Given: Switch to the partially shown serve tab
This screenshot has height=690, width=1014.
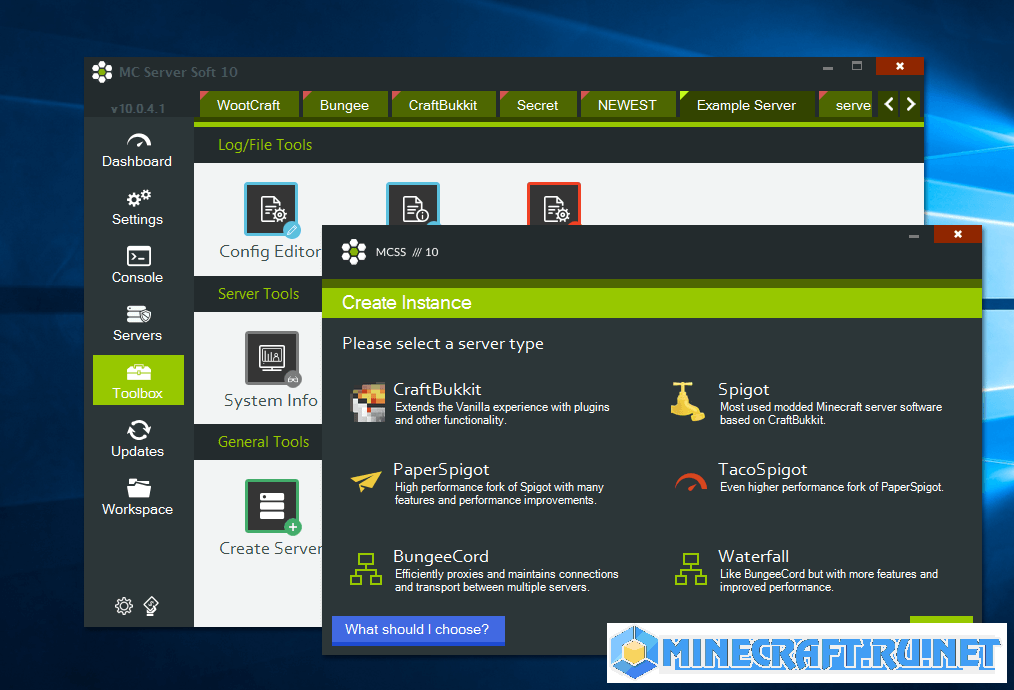Looking at the screenshot, I should pyautogui.click(x=847, y=105).
